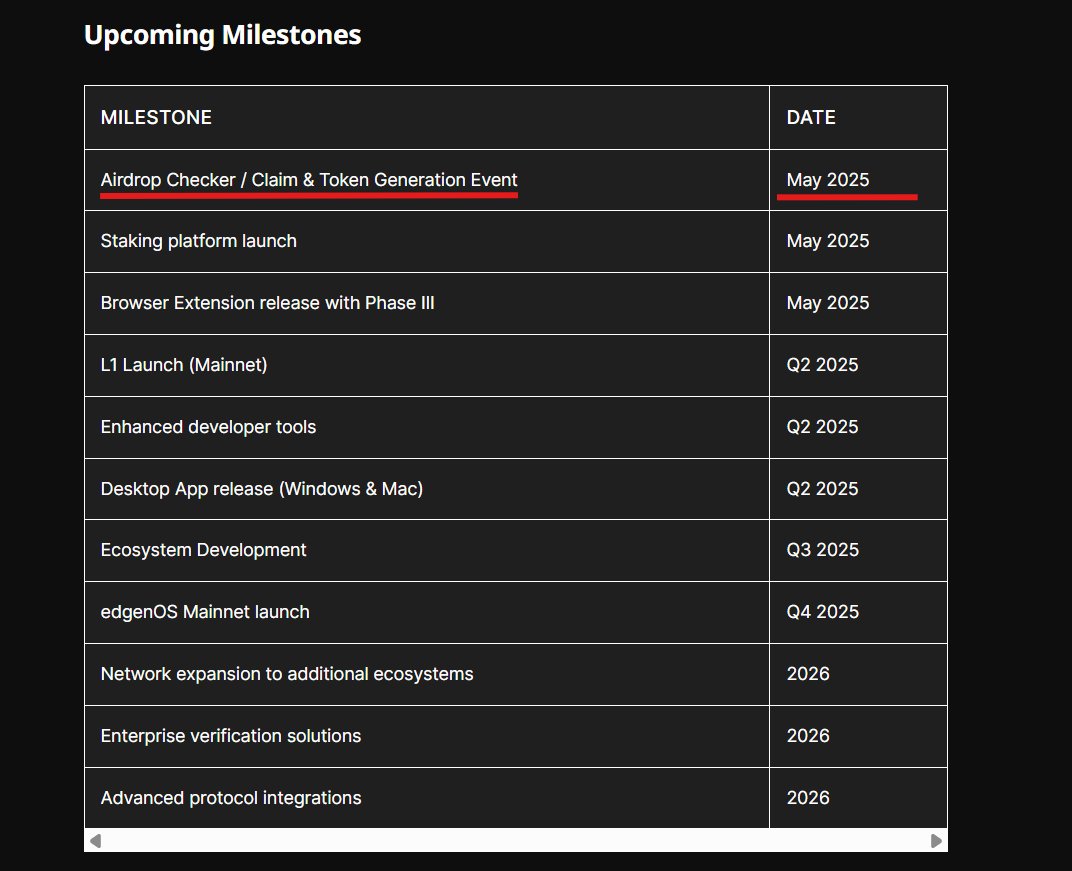Click Q2 2025 date for Desktop App release
The height and width of the screenshot is (871, 1072).
tap(822, 489)
